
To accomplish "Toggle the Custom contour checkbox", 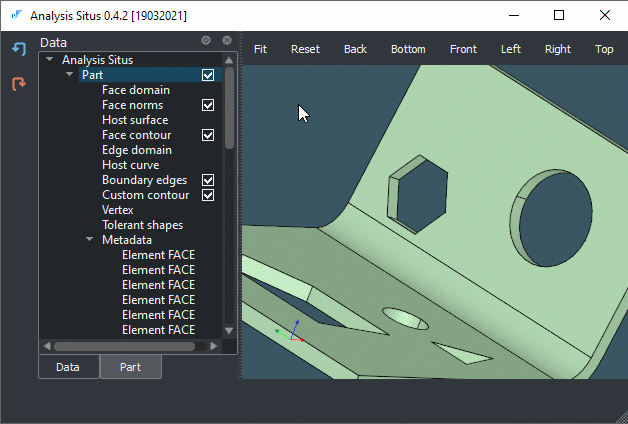I will click(208, 195).
